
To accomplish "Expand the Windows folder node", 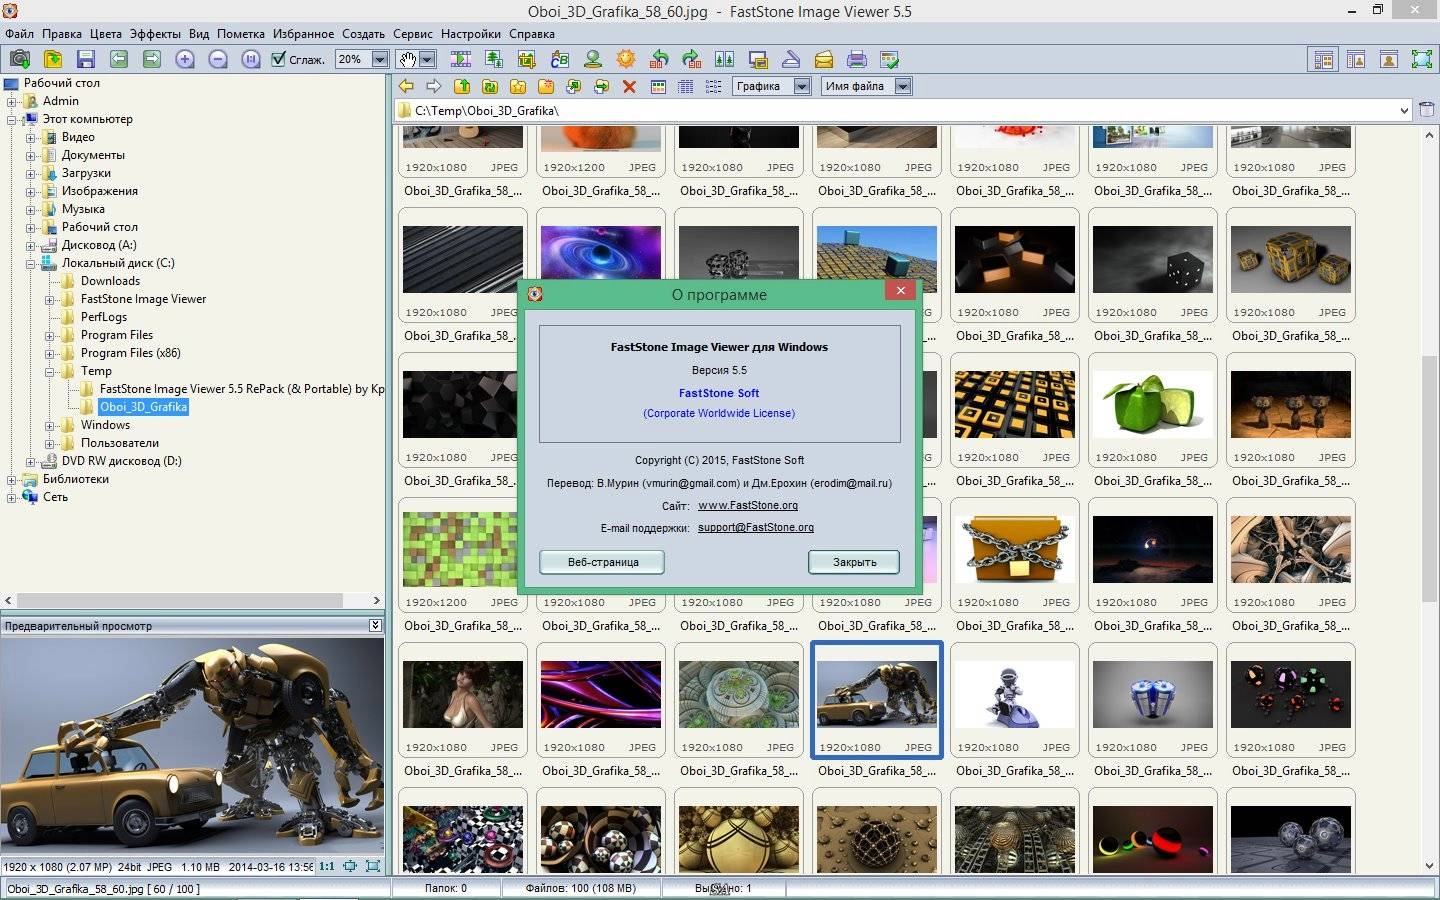I will click(49, 425).
